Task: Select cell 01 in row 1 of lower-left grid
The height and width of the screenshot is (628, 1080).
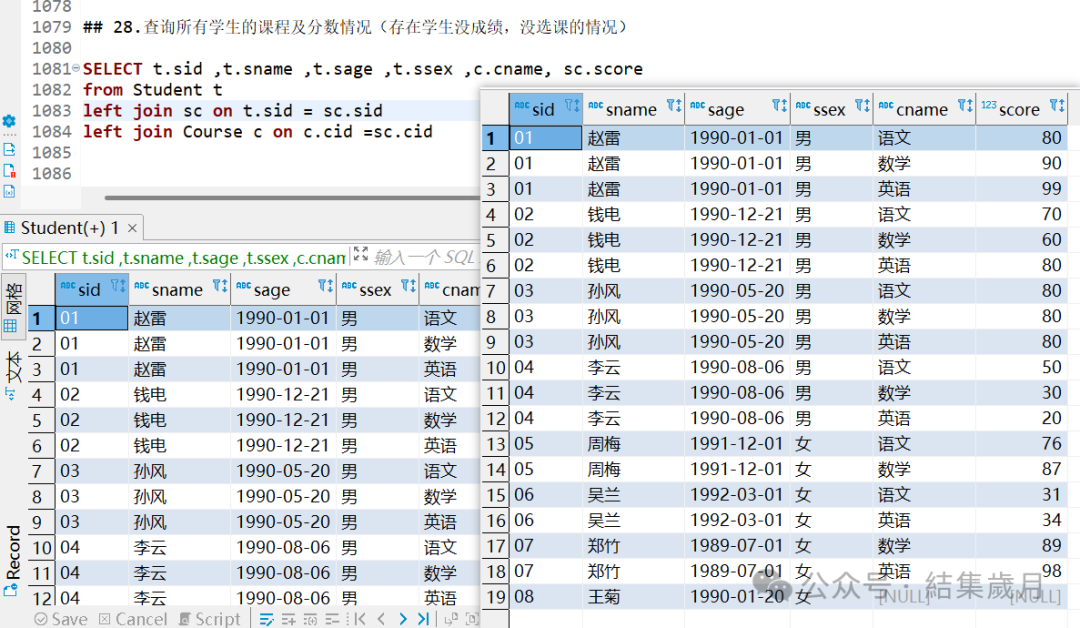Action: [91, 318]
